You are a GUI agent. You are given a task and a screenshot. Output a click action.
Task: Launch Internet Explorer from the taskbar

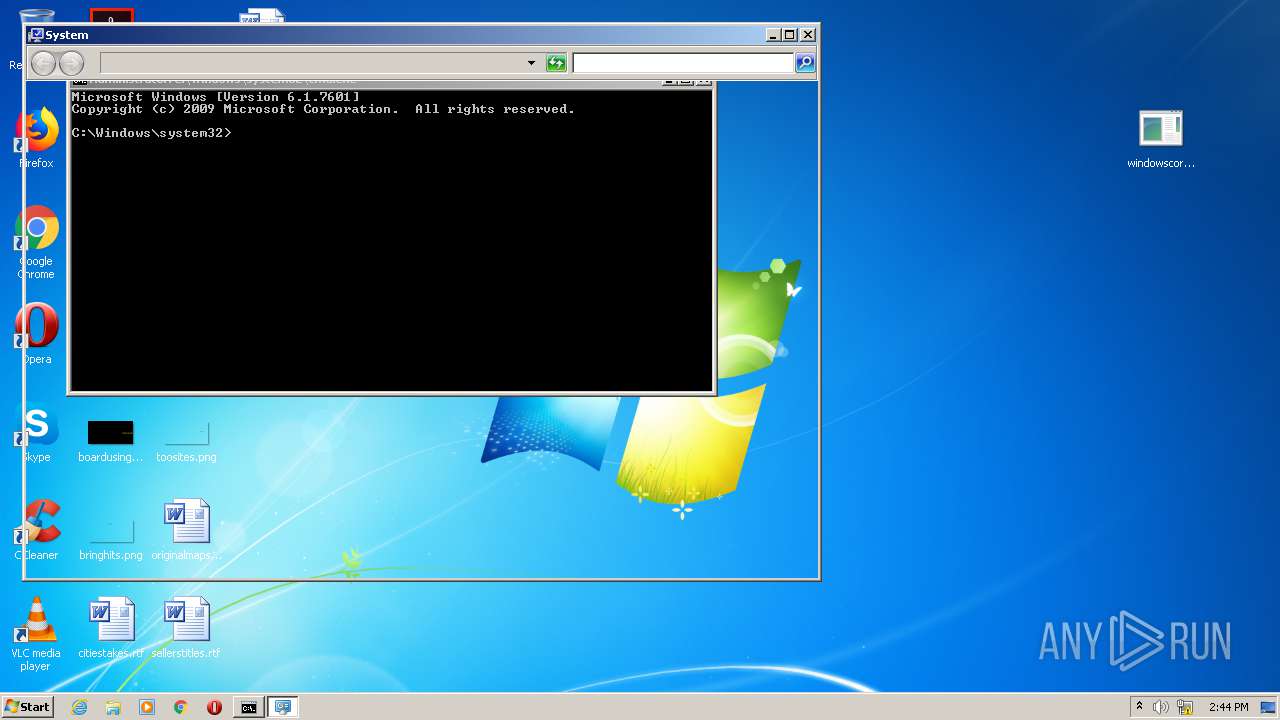tap(79, 707)
